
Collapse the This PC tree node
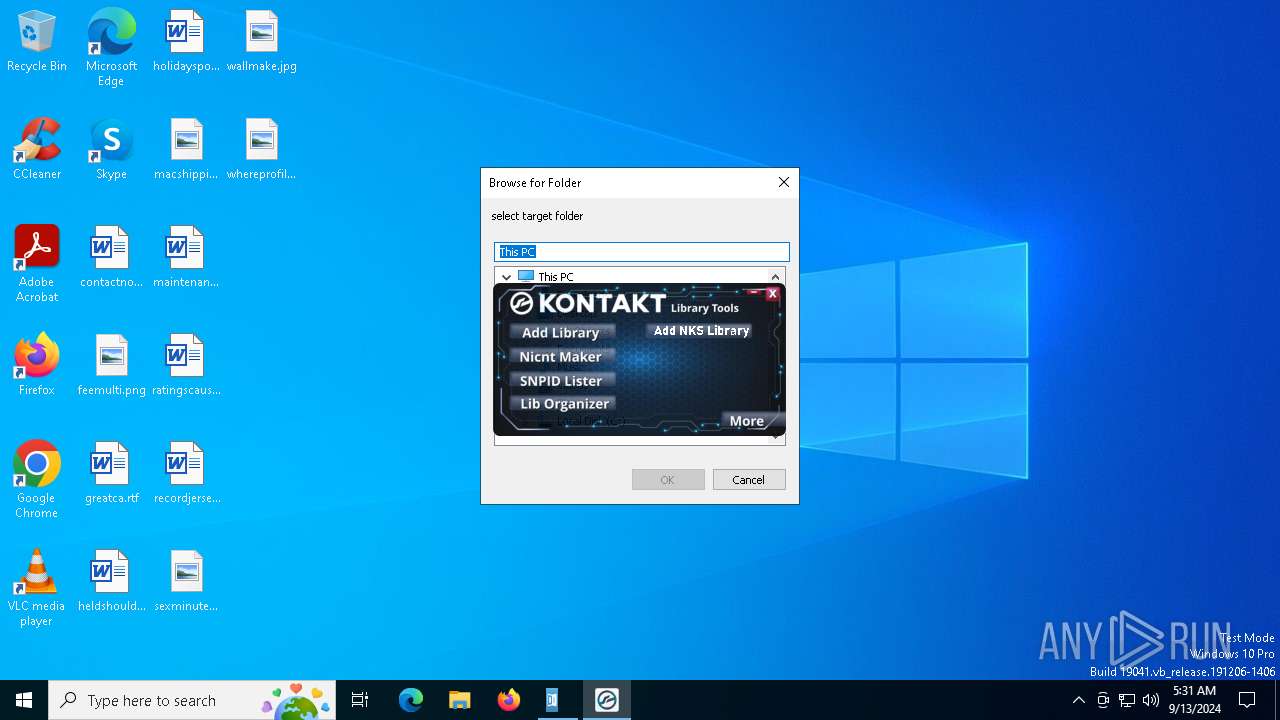pos(506,277)
